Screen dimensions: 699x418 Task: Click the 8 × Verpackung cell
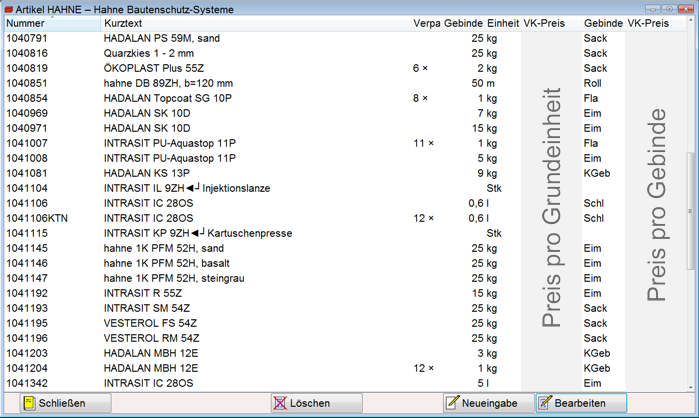(x=420, y=98)
